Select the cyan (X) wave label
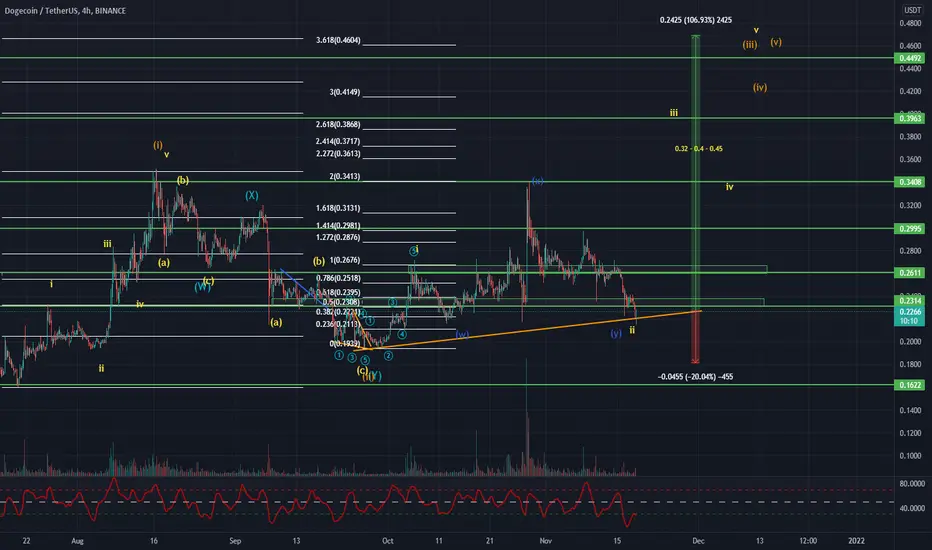Viewport: 932px width, 550px height. tap(252, 195)
